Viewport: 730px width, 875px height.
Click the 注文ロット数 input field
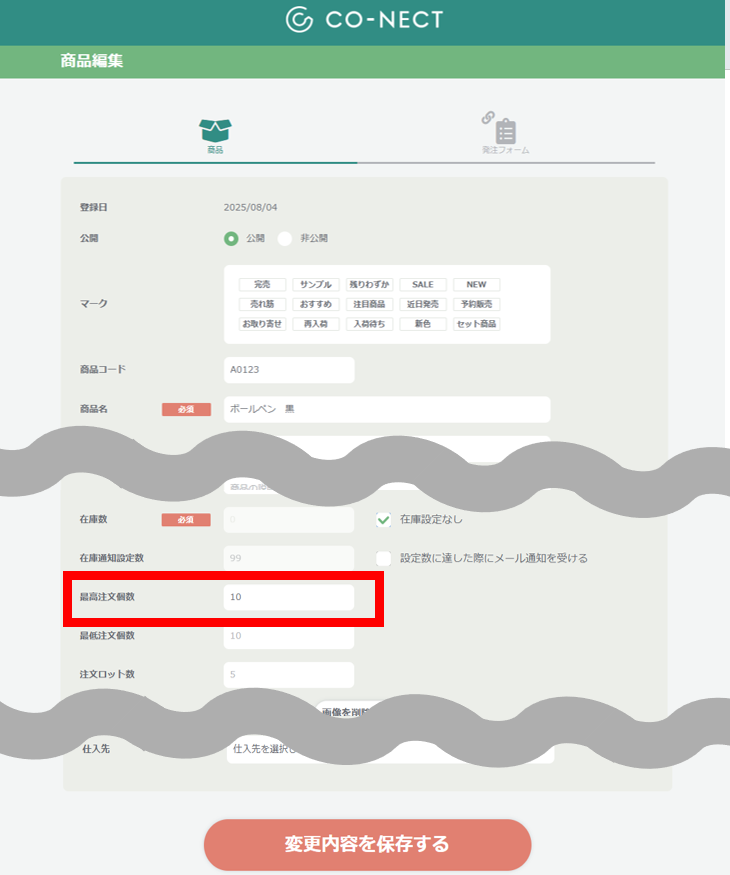click(289, 675)
